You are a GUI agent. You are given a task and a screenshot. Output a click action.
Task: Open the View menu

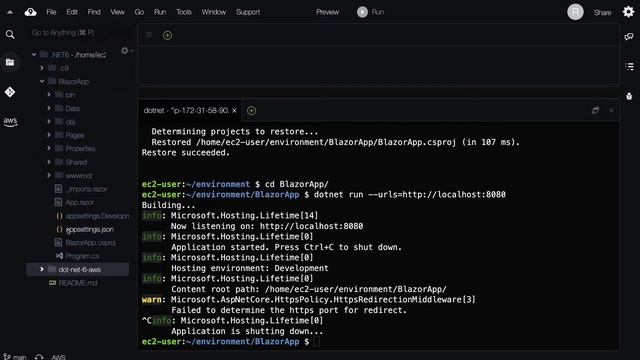[118, 12]
